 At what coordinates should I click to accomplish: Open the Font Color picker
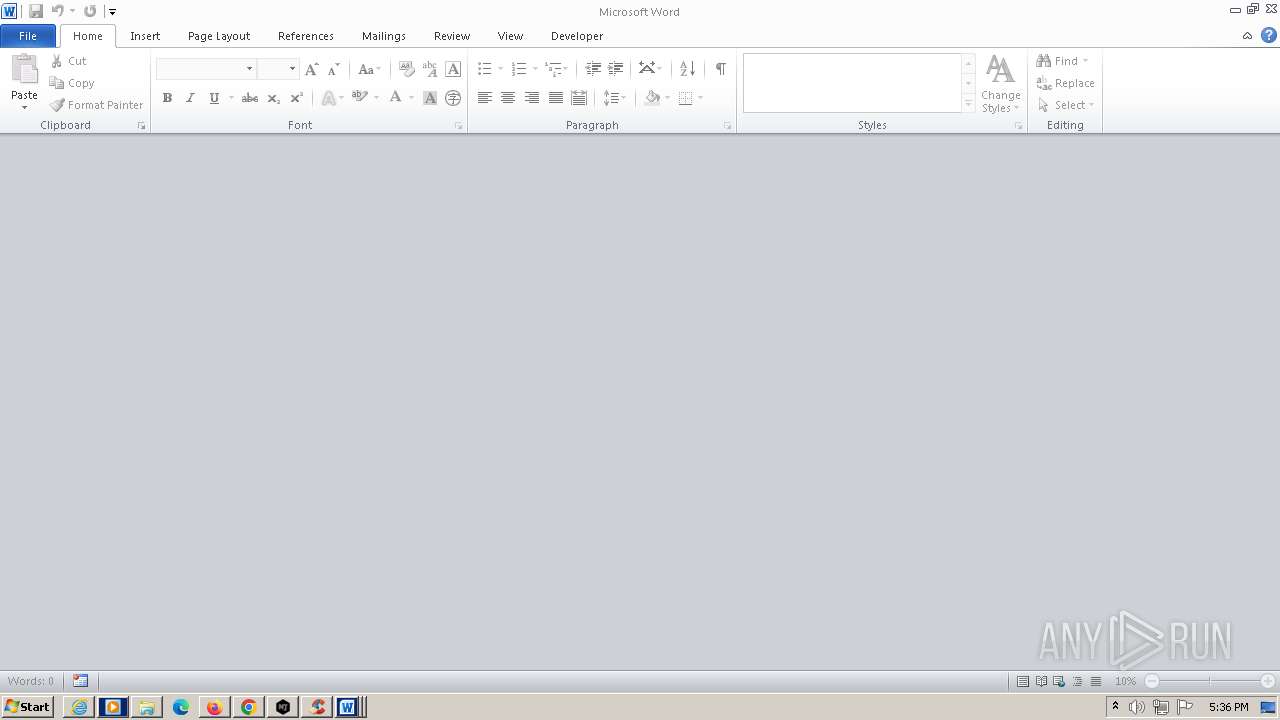(x=402, y=98)
